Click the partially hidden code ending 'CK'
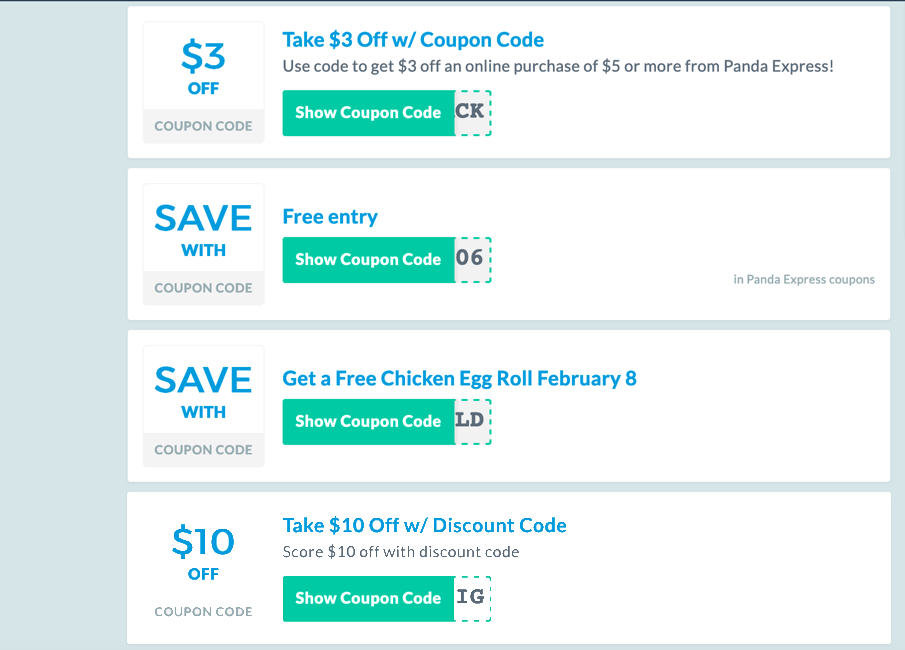This screenshot has width=905, height=650. click(x=471, y=113)
